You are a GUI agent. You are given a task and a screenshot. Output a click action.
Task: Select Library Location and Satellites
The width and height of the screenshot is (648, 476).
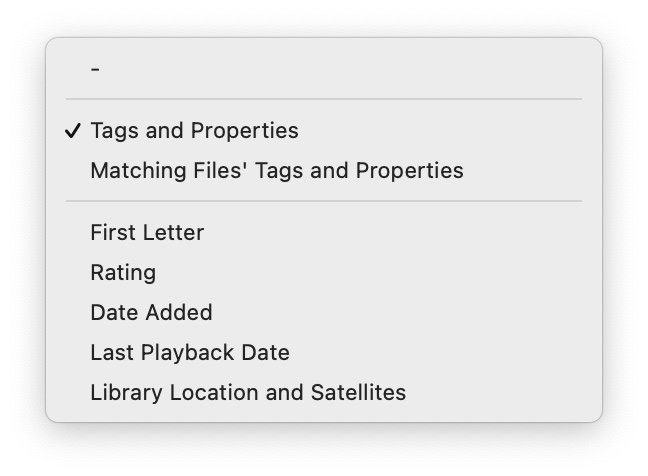[248, 393]
